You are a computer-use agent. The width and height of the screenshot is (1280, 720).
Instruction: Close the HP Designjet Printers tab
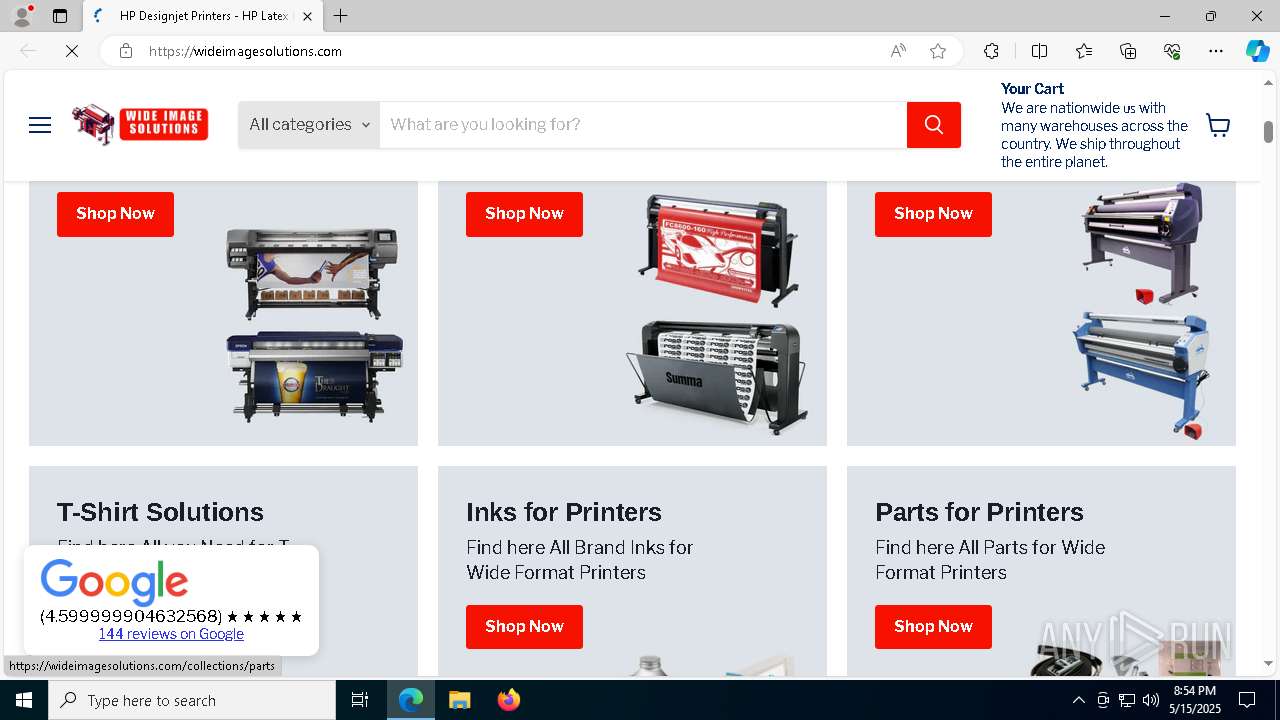tap(307, 16)
